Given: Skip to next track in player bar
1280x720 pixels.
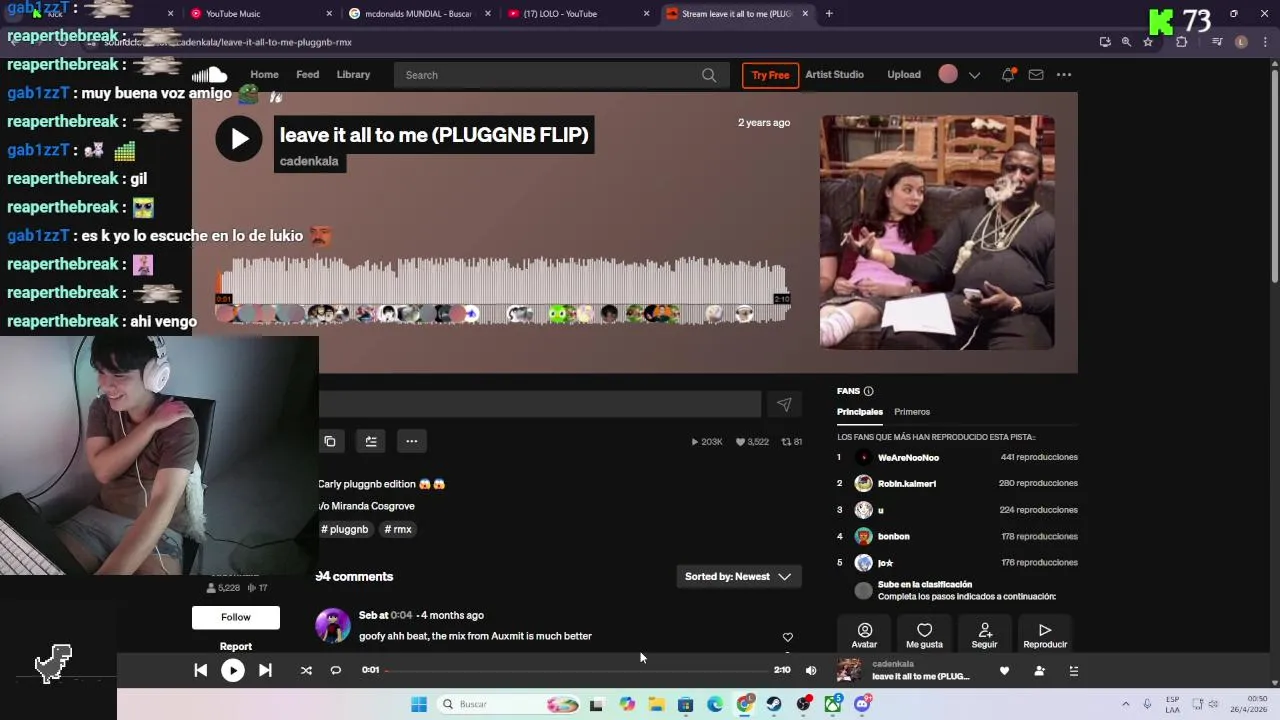Looking at the screenshot, I should 265,670.
